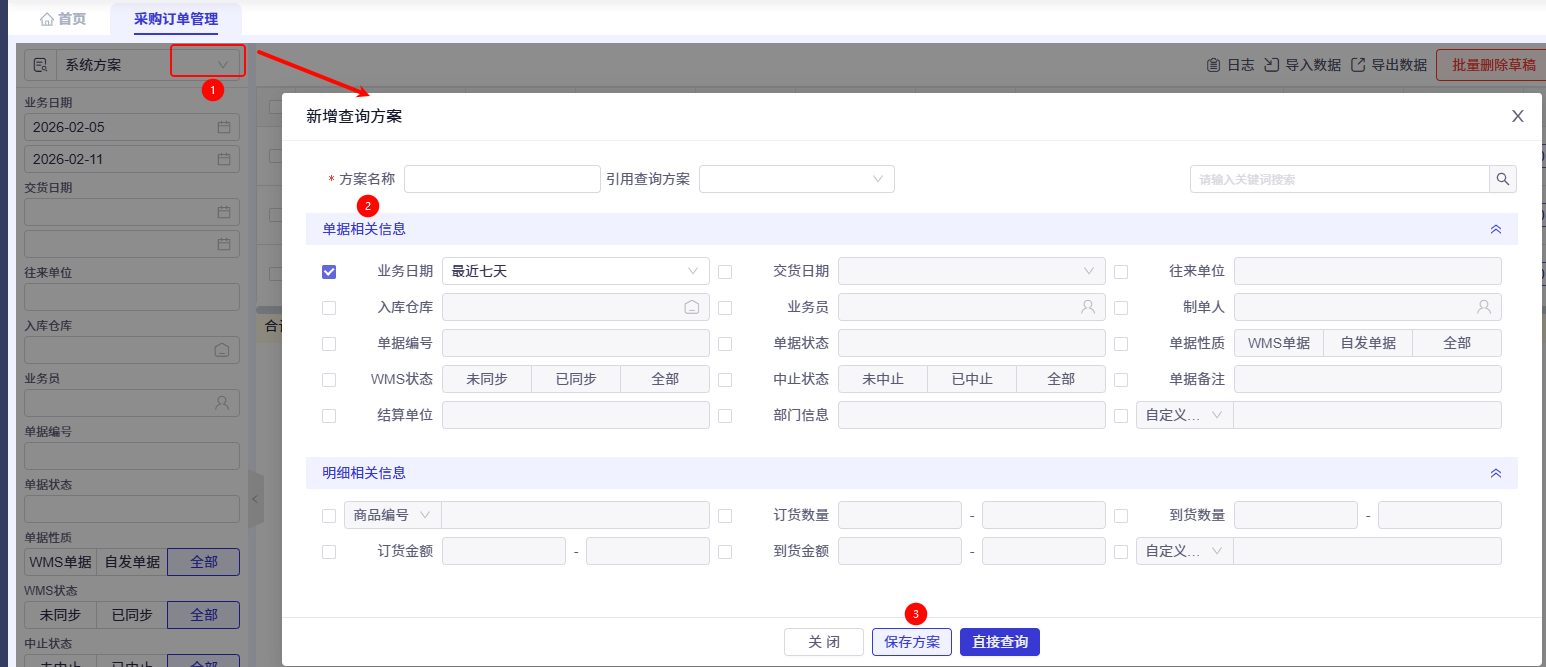
Task: Select 全部 in sidebar 单据性质
Action: point(204,562)
